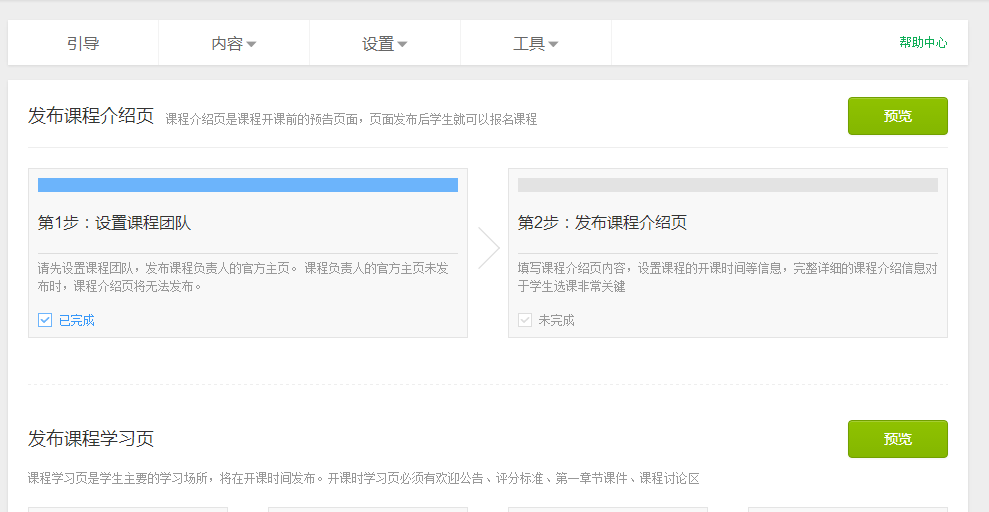Viewport: 989px width, 512px height.
Task: Open 第1步：设置课程团队 title
Action: pos(114,223)
